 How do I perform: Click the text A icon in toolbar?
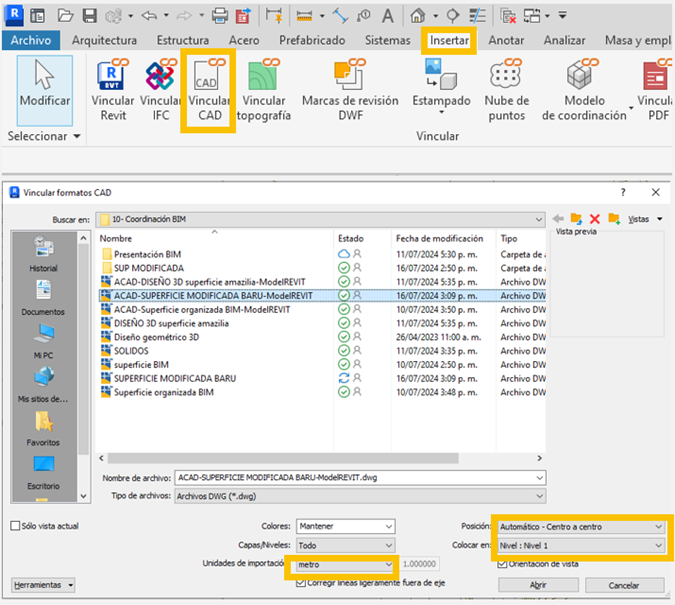pos(387,16)
